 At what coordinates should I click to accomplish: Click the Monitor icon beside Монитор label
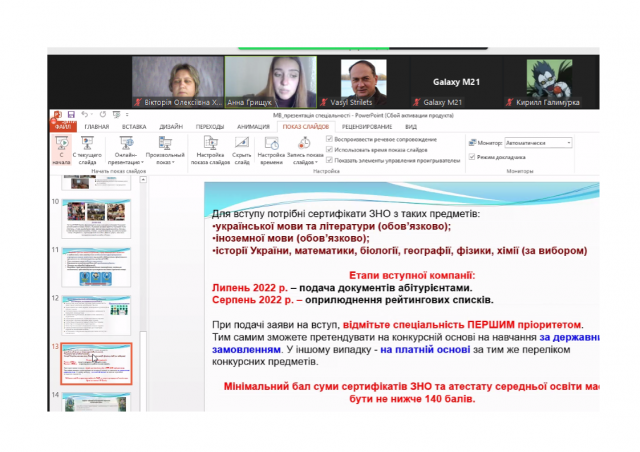pos(472,143)
